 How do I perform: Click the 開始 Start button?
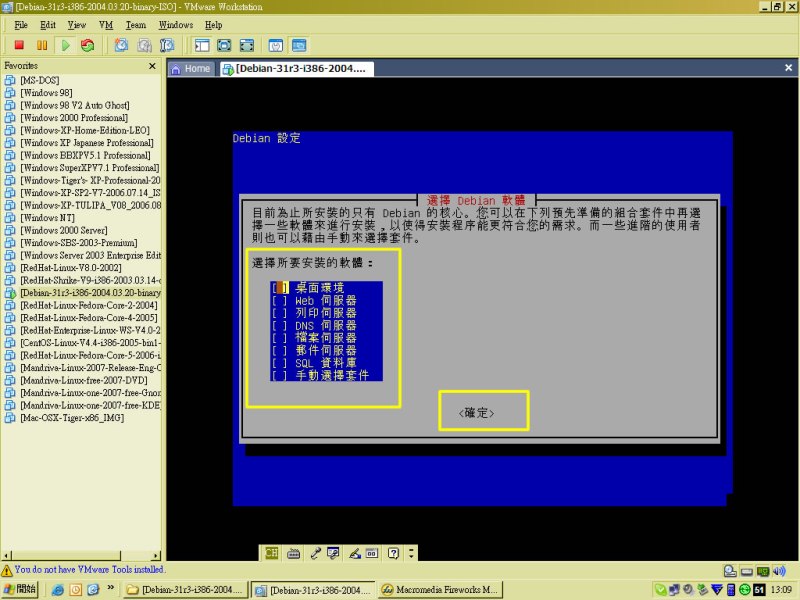20,589
